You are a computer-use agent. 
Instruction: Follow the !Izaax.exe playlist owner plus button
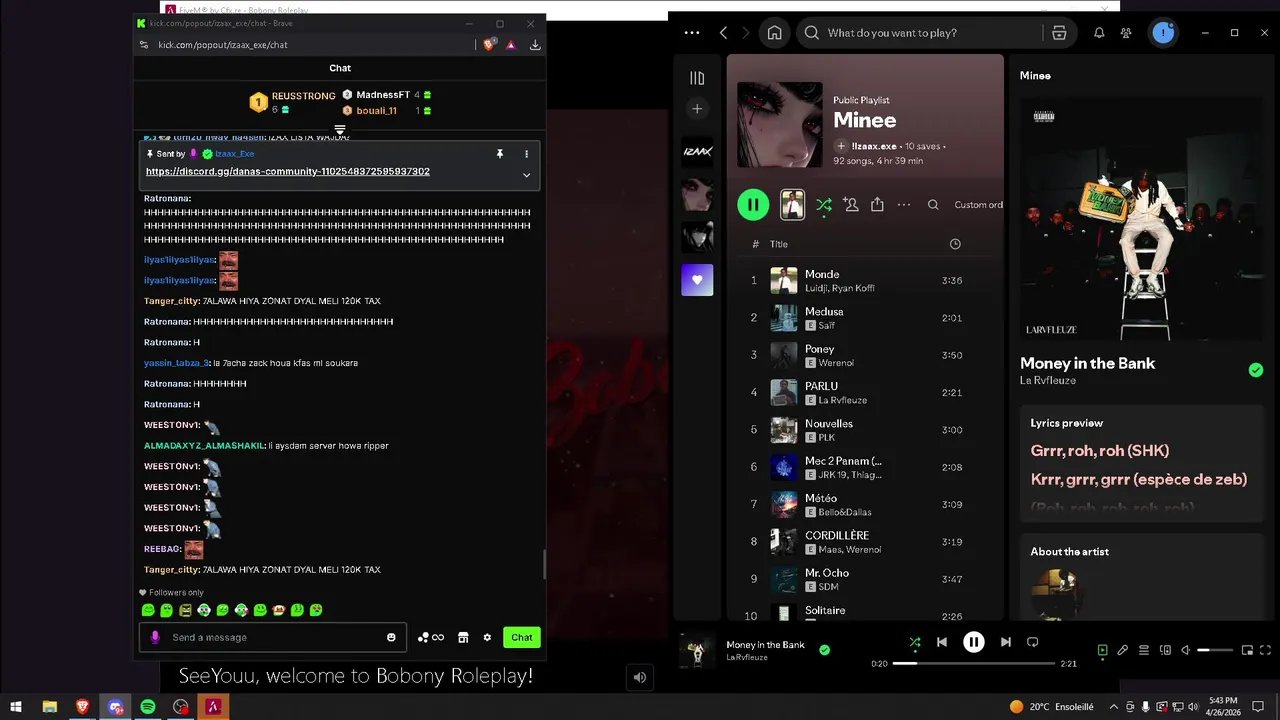841,146
